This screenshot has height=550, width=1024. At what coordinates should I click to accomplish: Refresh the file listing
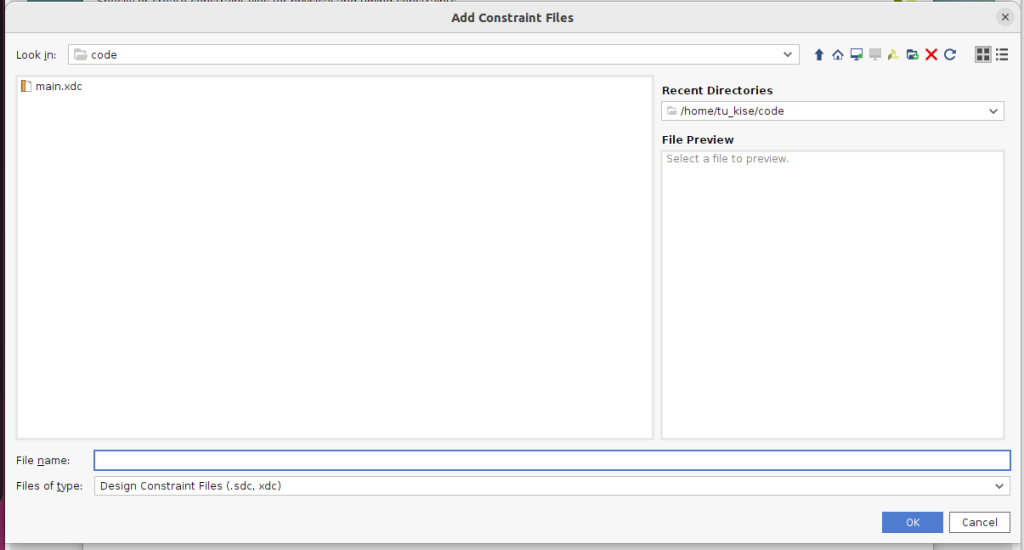click(950, 55)
